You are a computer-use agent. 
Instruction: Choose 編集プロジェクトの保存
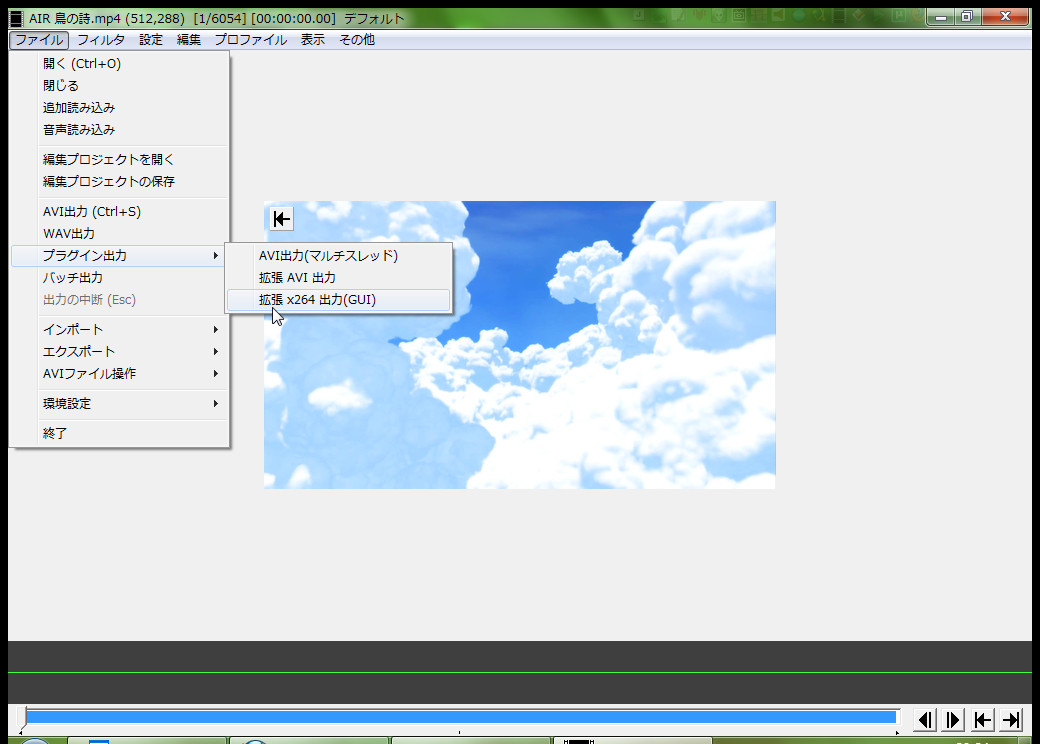pyautogui.click(x=120, y=182)
